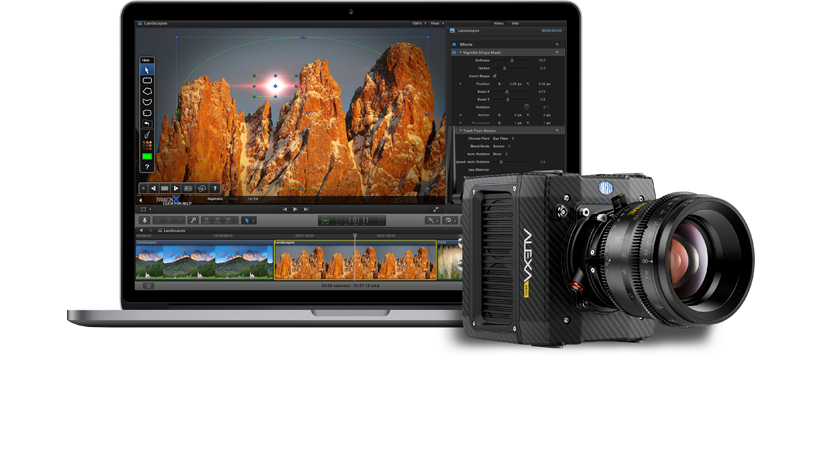Select the arrow pointer tool in TrackX palette
The width and height of the screenshot is (818, 461).
point(147,70)
